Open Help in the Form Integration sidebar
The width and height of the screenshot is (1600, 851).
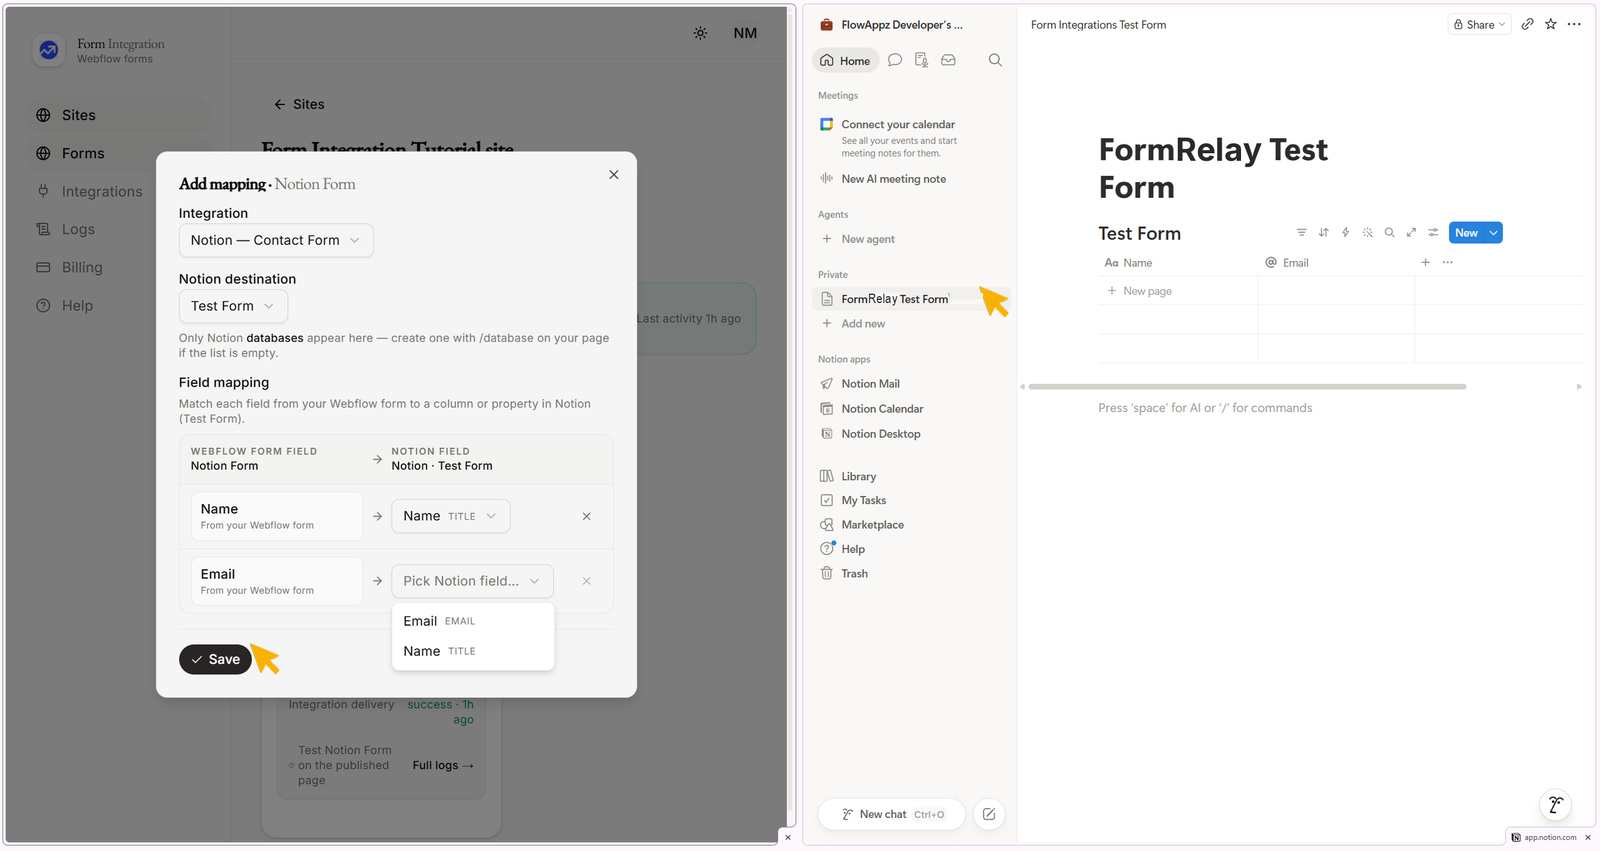point(120,305)
